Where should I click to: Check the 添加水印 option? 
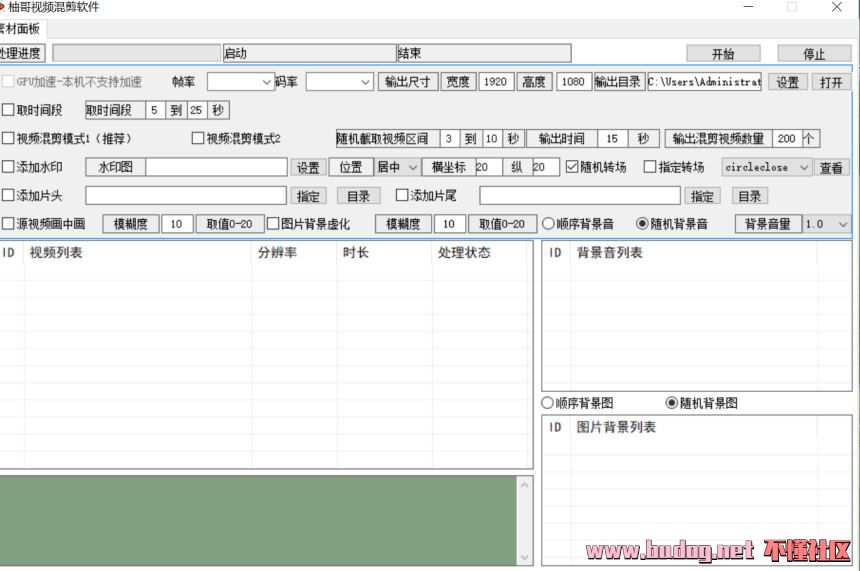coord(8,167)
